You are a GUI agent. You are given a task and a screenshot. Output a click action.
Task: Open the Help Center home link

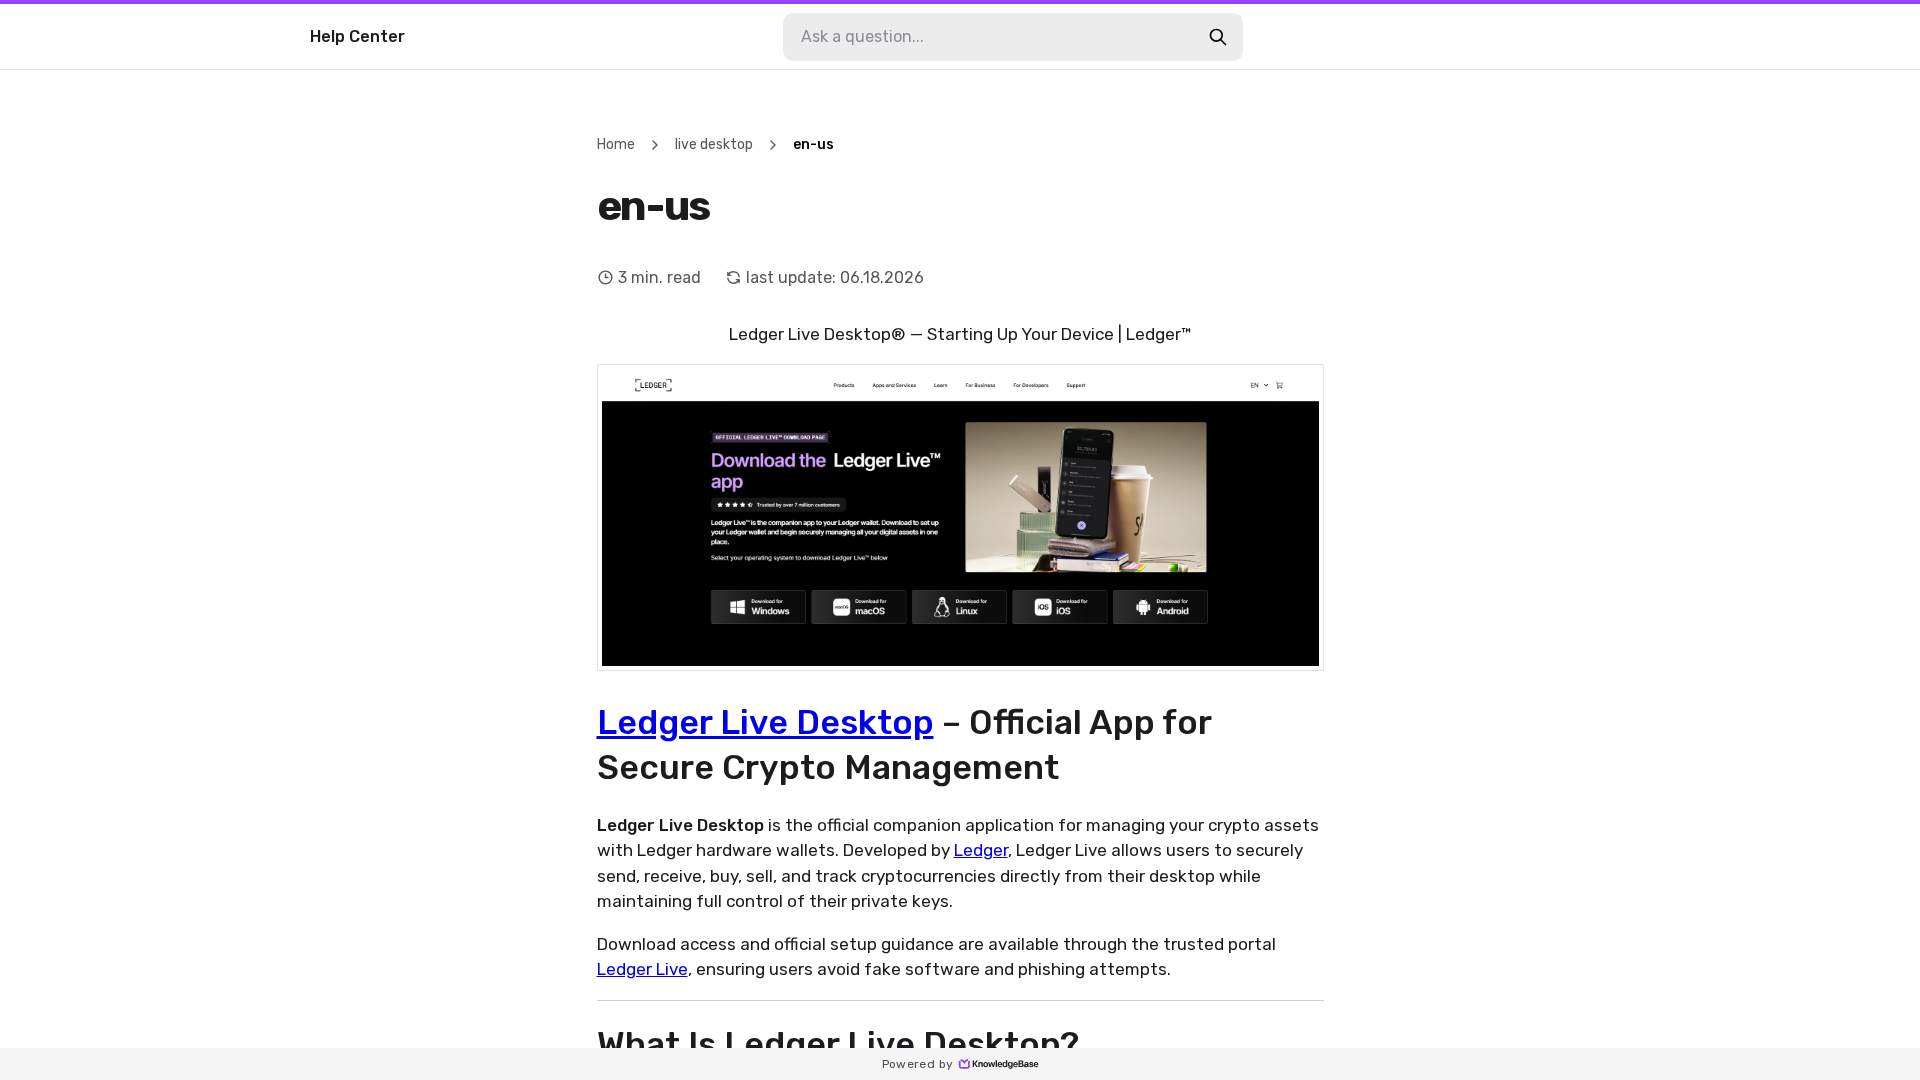357,37
